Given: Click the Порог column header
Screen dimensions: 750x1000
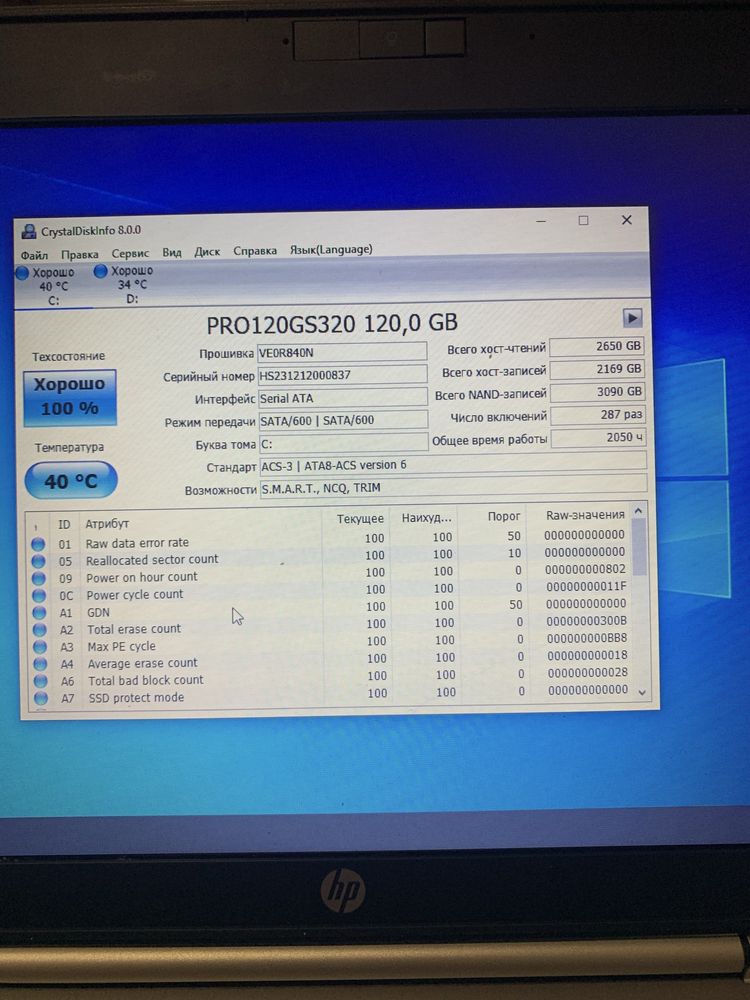Looking at the screenshot, I should 504,516.
